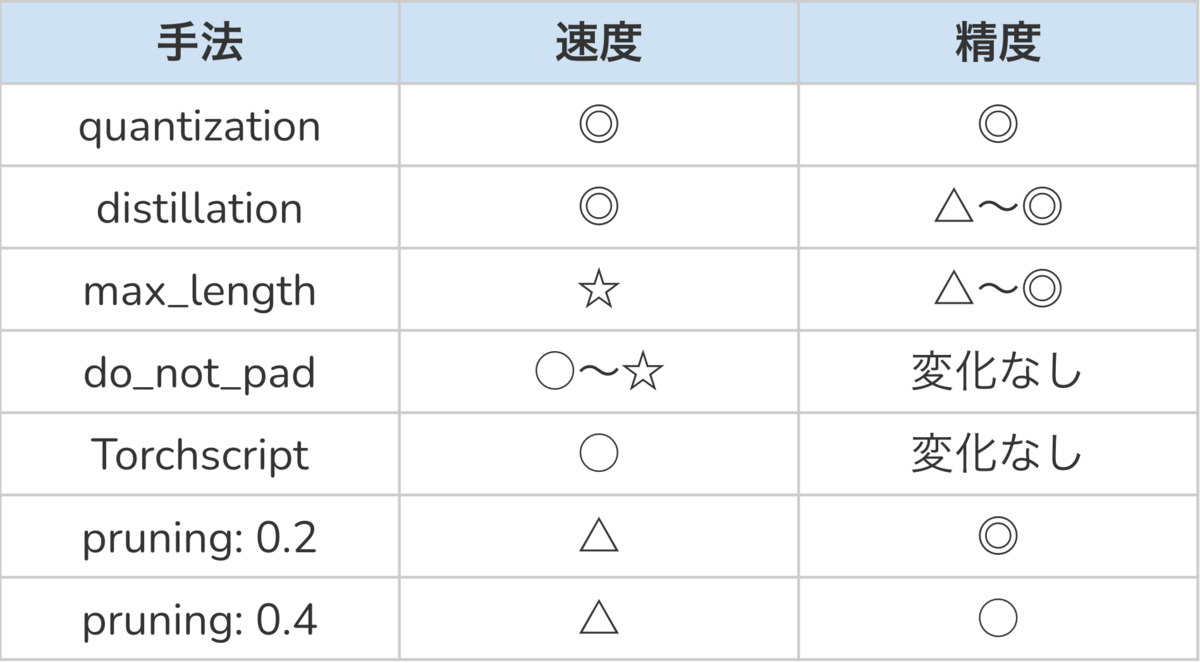Click the star symbol in max_length speed
The image size is (1200, 663).
coord(598,290)
